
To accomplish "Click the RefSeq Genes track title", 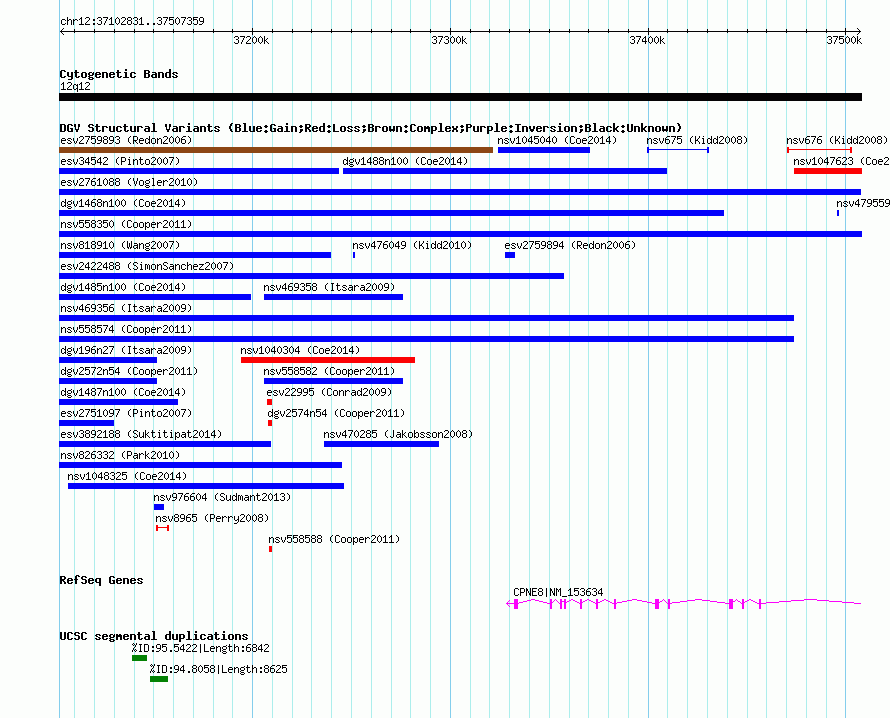I will [101, 580].
